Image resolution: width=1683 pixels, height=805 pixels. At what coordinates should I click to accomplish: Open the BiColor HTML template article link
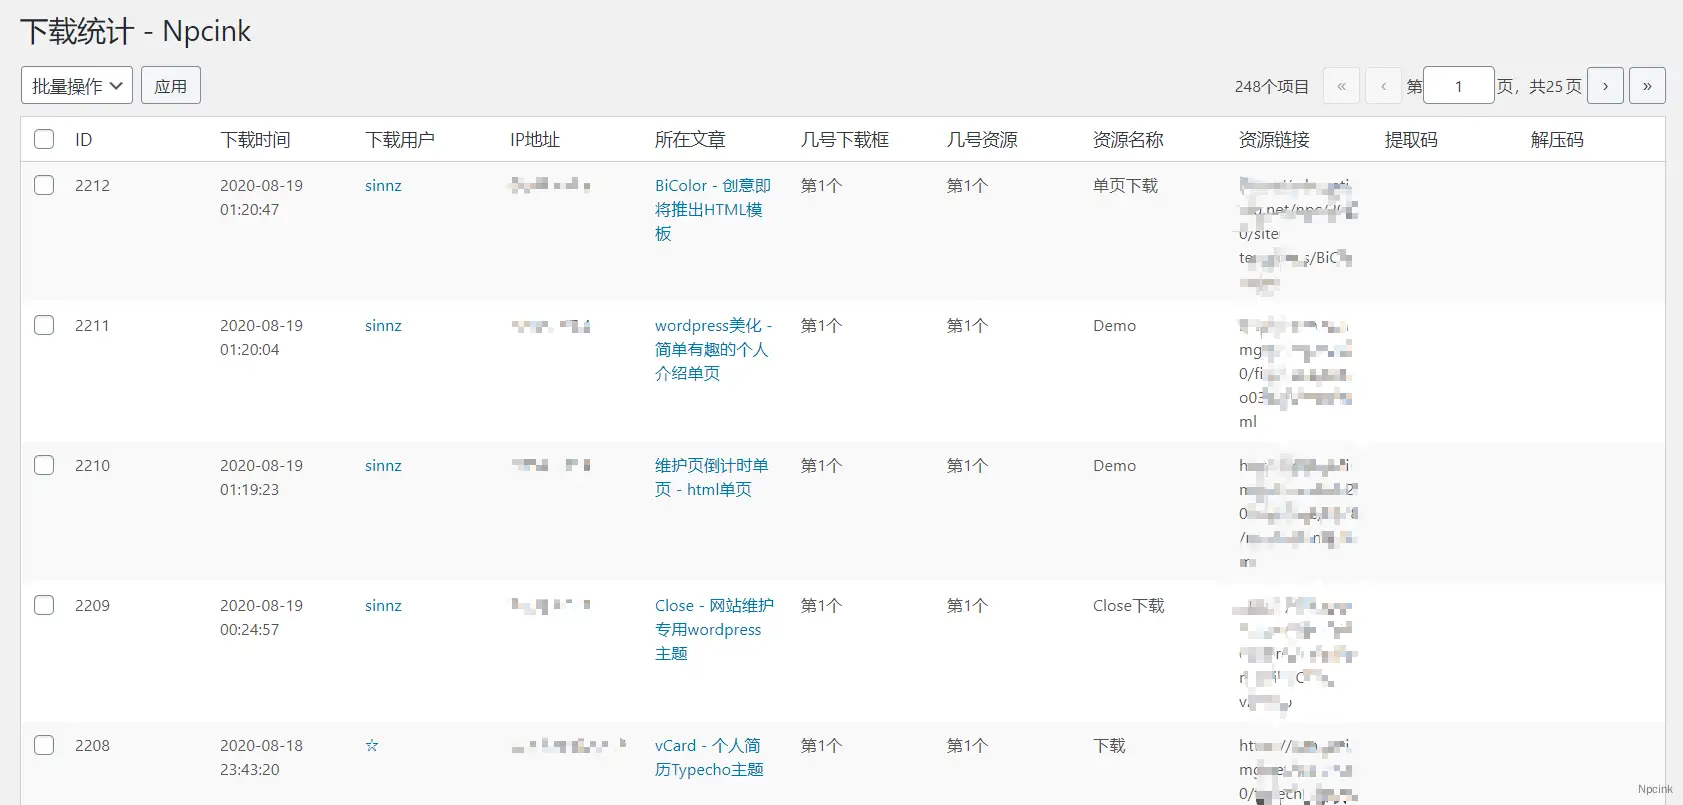point(711,209)
